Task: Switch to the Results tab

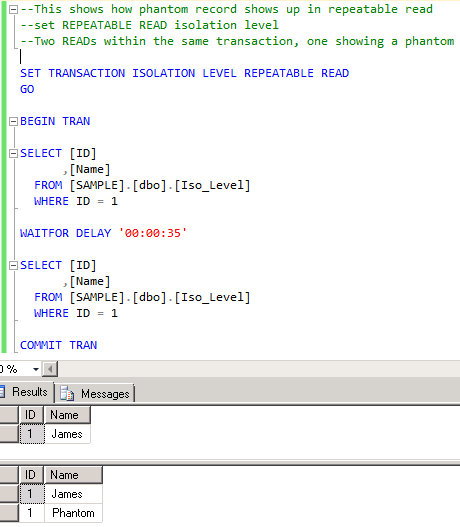Action: pos(26,392)
